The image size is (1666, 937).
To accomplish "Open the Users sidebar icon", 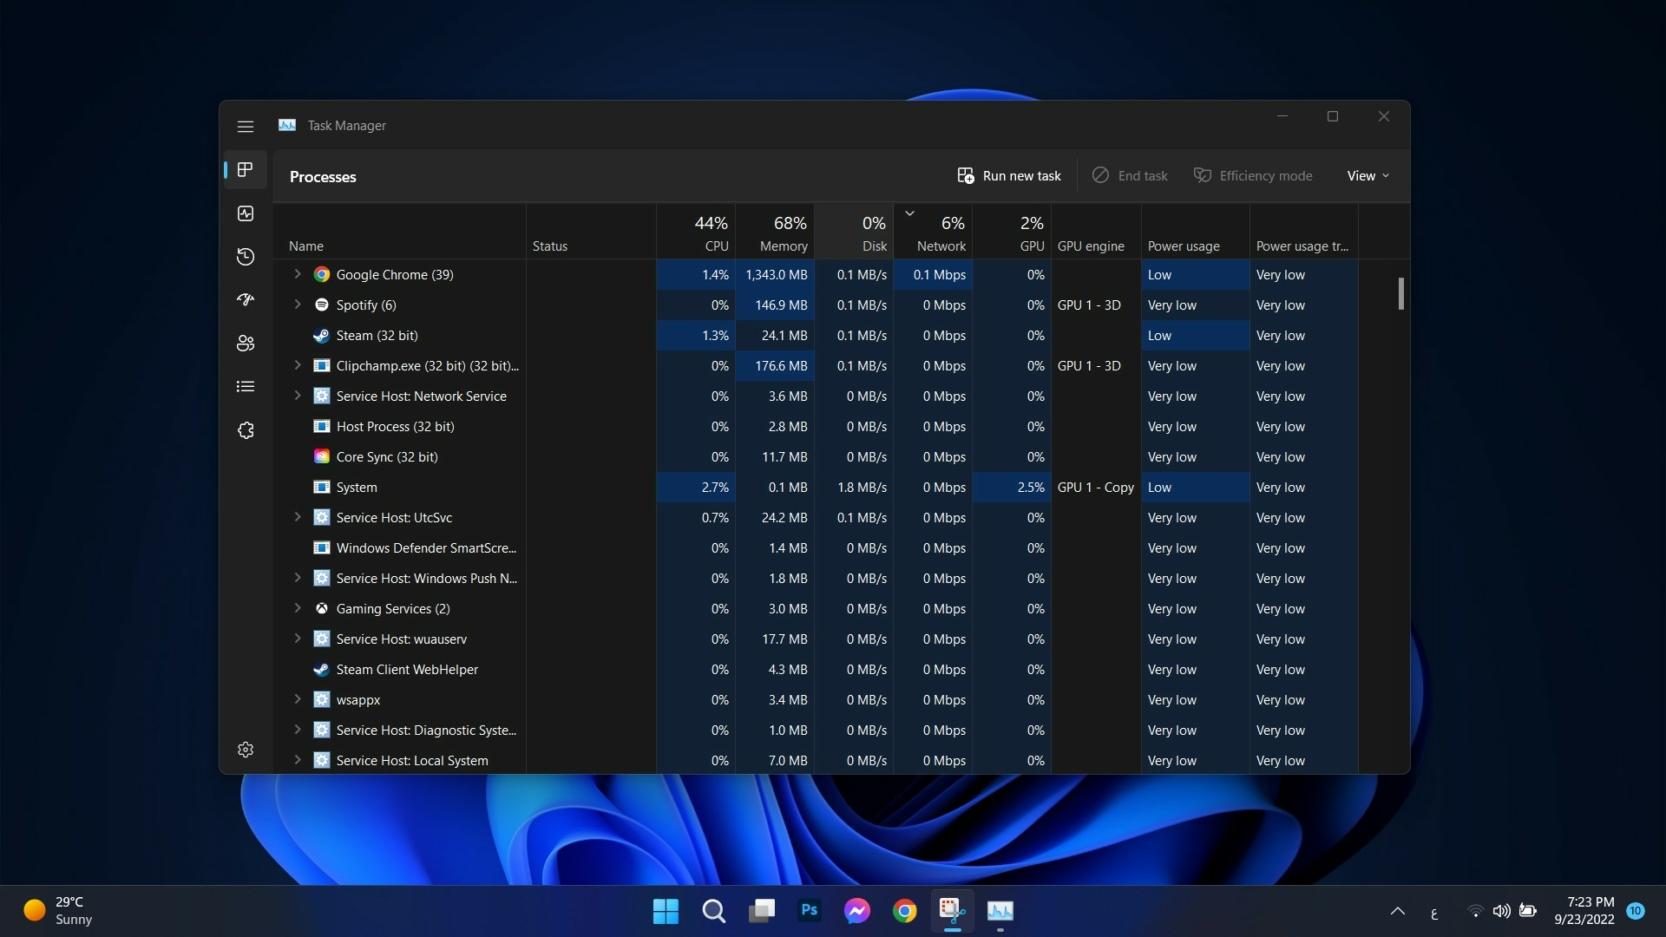I will [x=245, y=343].
